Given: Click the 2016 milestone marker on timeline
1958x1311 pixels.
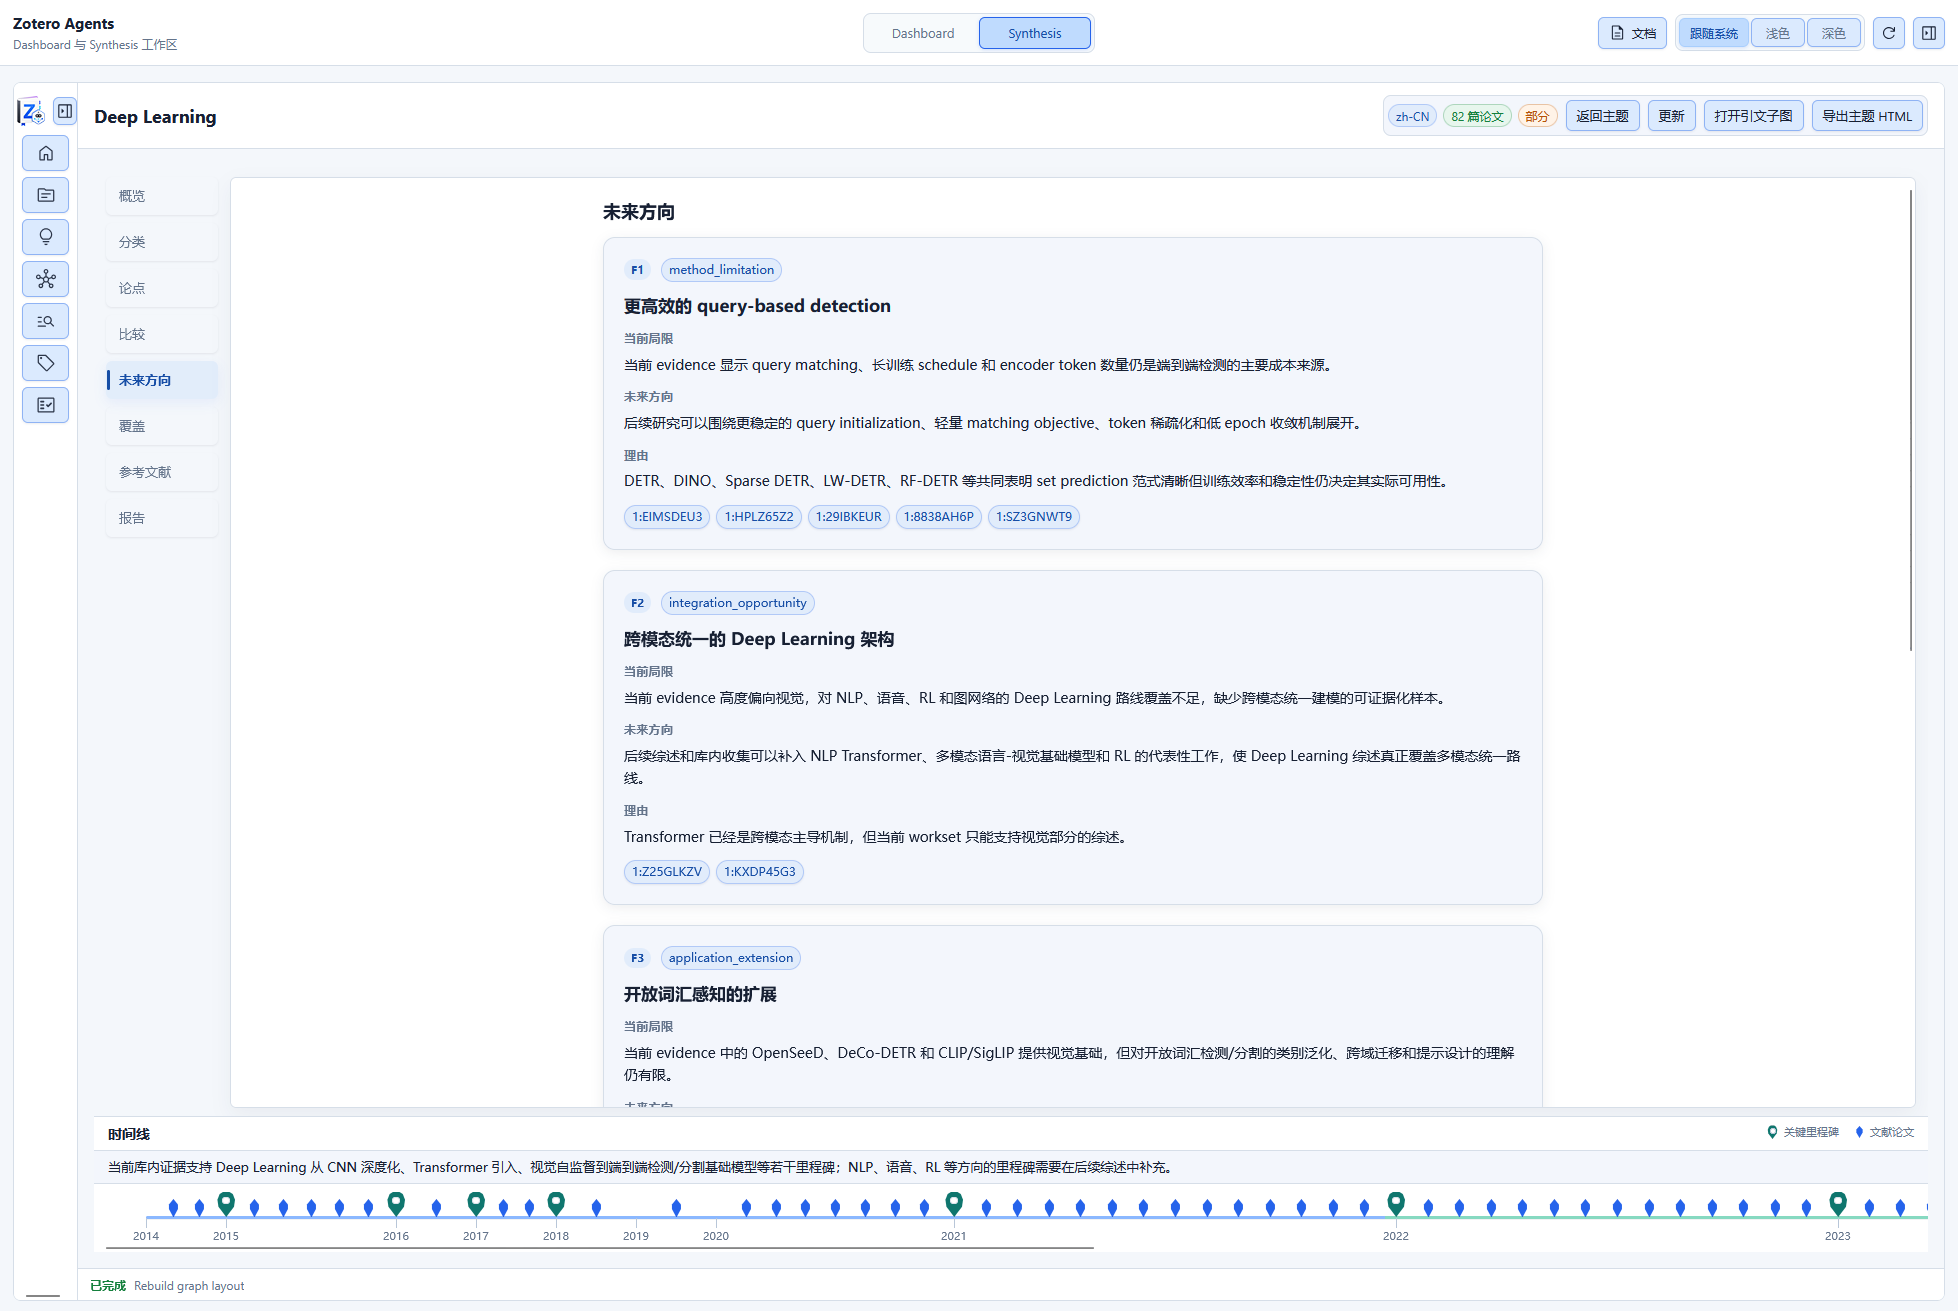Looking at the screenshot, I should pos(396,1203).
